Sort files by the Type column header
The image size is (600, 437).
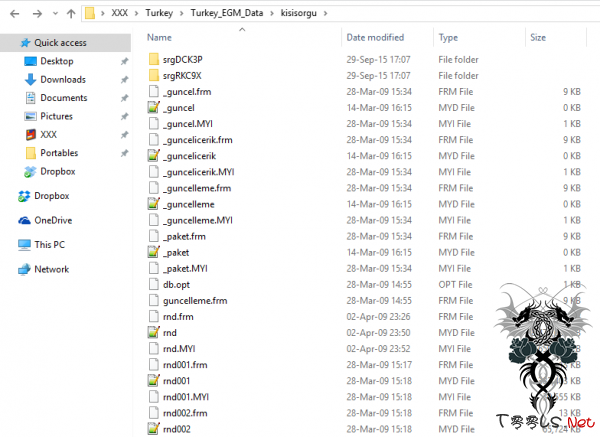448,37
